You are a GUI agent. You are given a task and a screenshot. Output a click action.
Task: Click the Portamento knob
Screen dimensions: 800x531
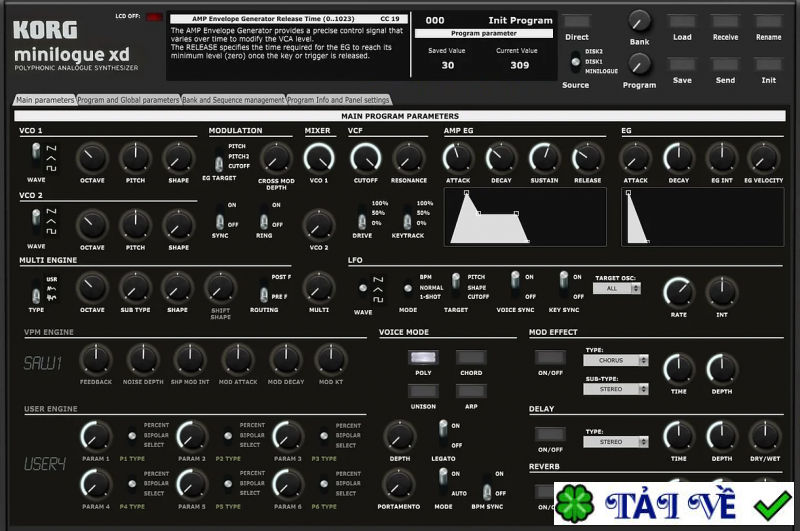398,485
